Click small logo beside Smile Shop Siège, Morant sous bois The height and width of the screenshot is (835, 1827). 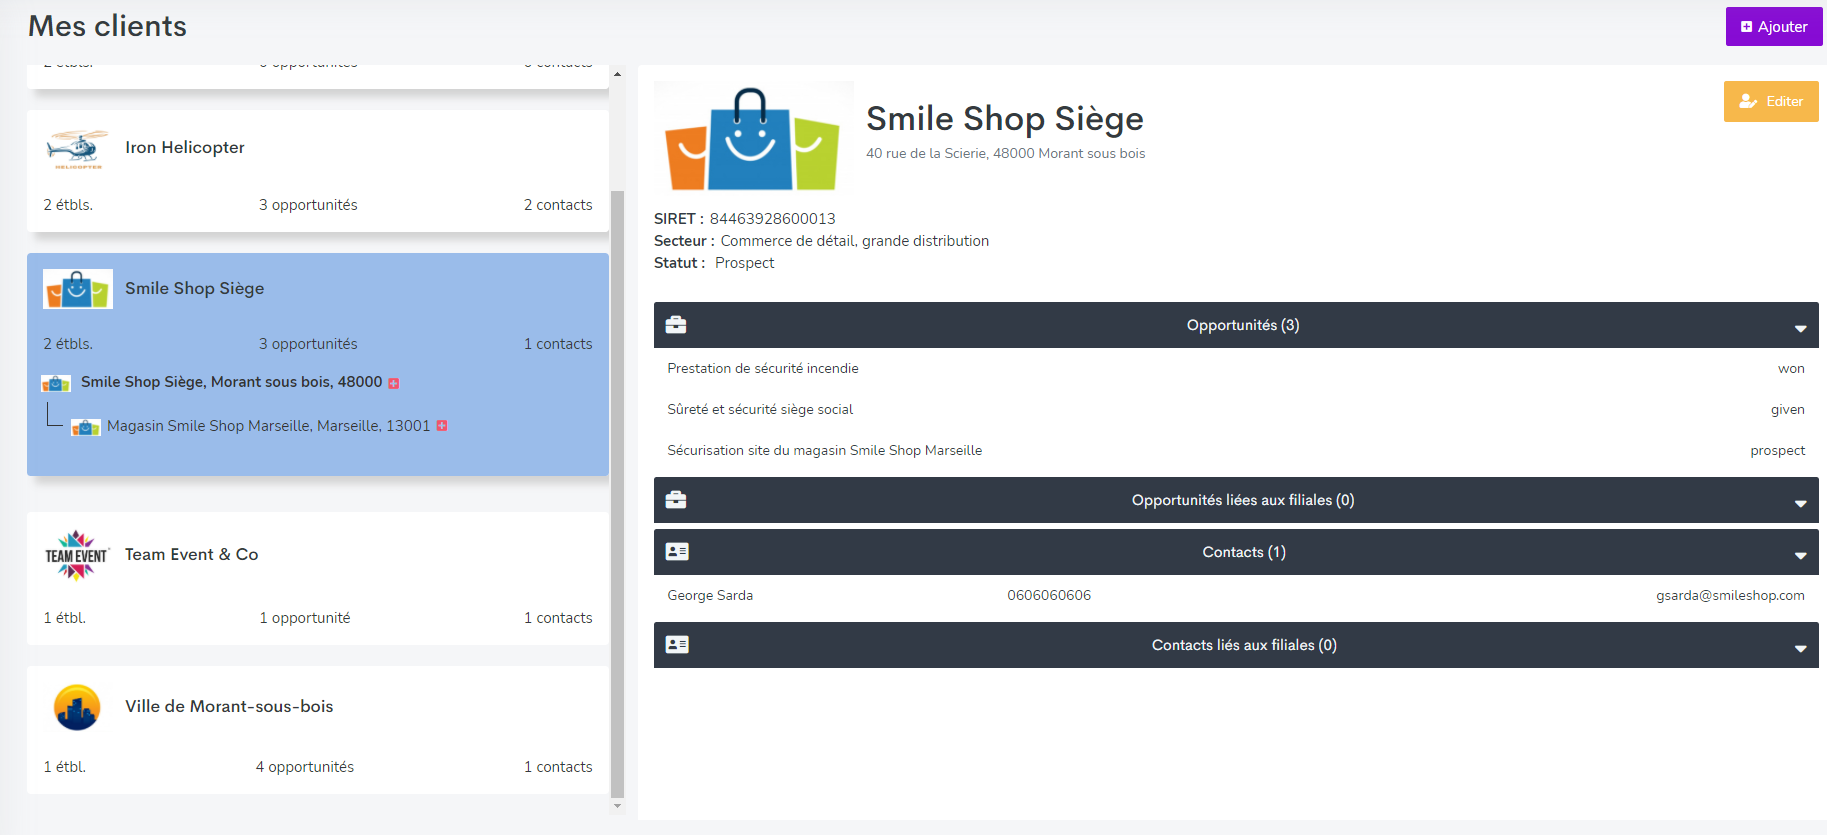click(x=56, y=383)
